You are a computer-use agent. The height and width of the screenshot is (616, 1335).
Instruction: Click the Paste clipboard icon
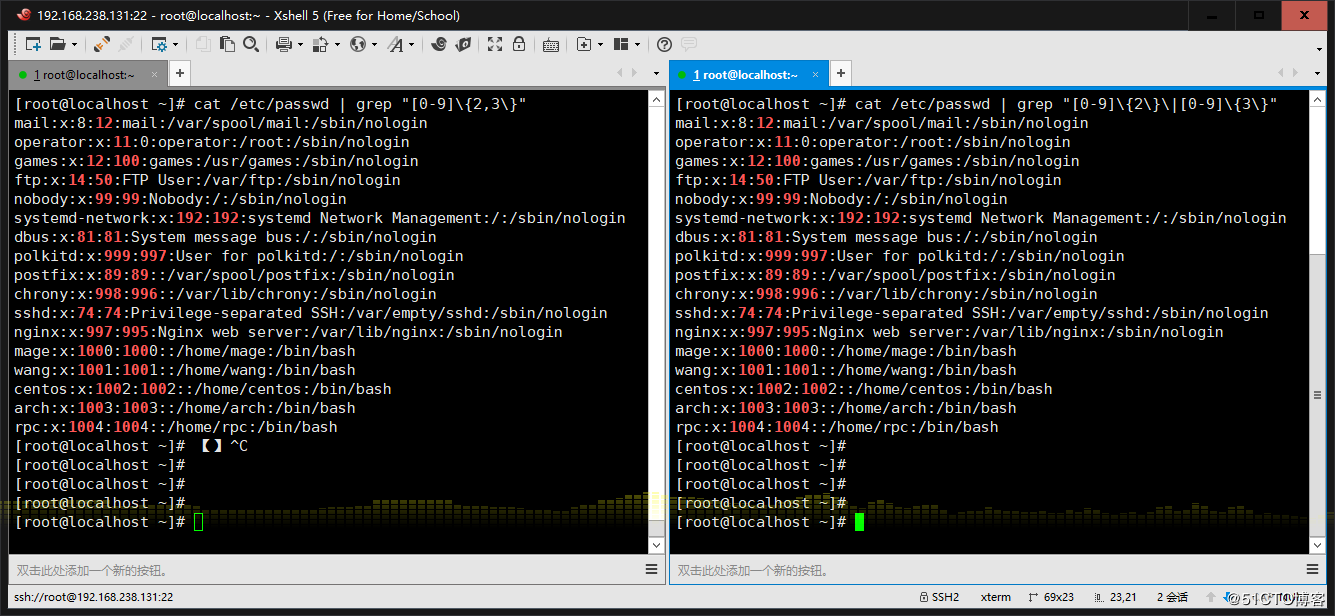pyautogui.click(x=227, y=44)
